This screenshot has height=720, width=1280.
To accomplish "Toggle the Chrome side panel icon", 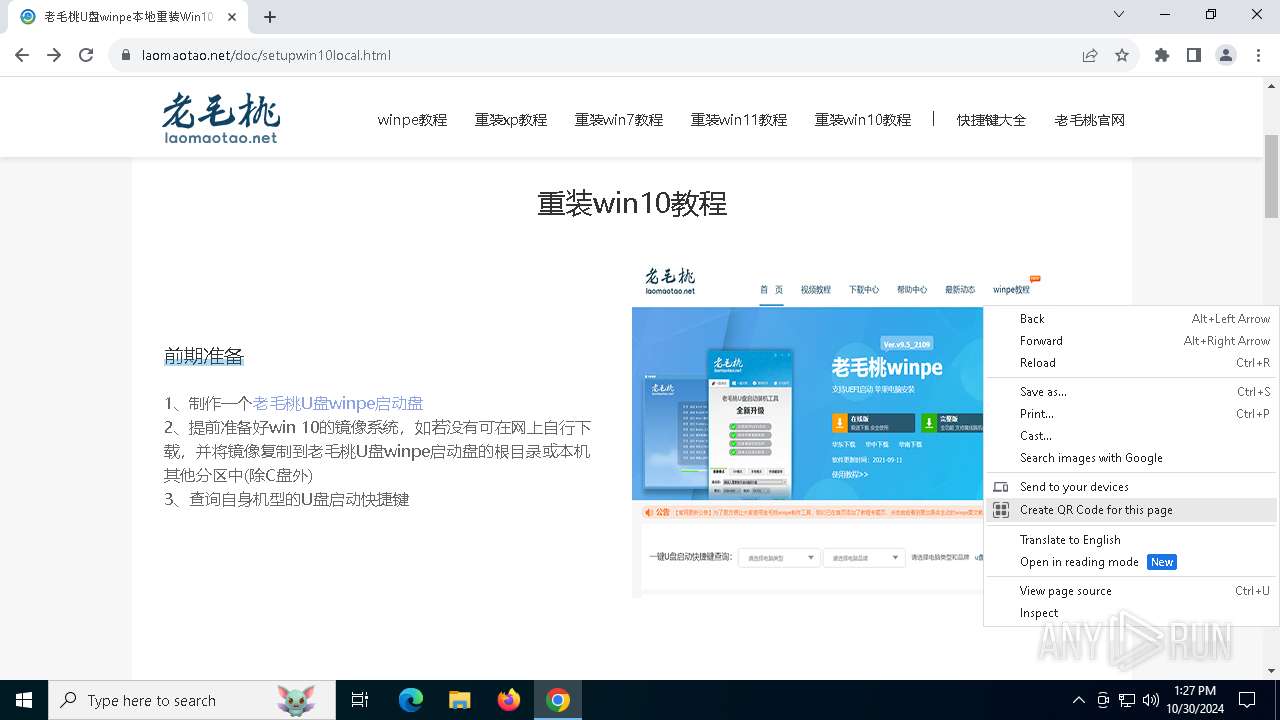I will pos(1194,55).
